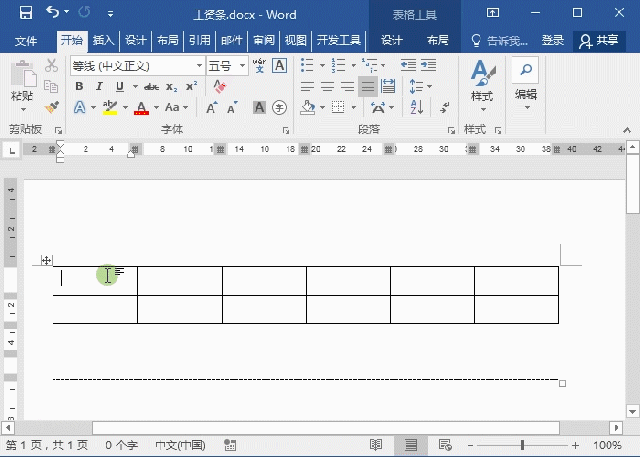
Task: Open the 文件 menu
Action: pos(26,40)
